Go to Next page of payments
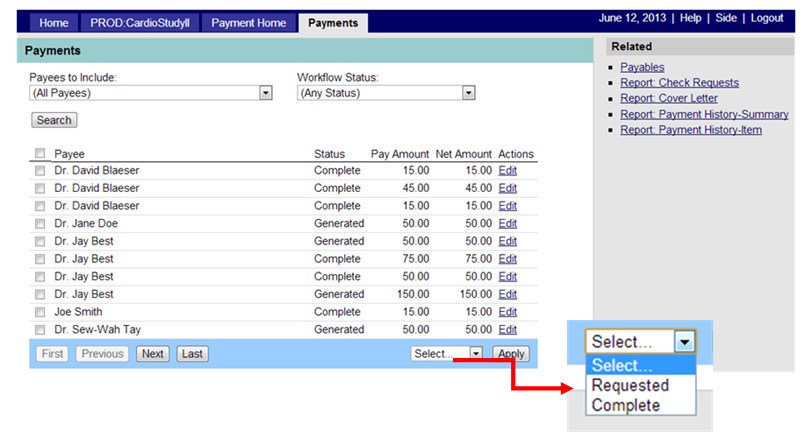Viewport: 803px width, 435px height. coord(153,354)
